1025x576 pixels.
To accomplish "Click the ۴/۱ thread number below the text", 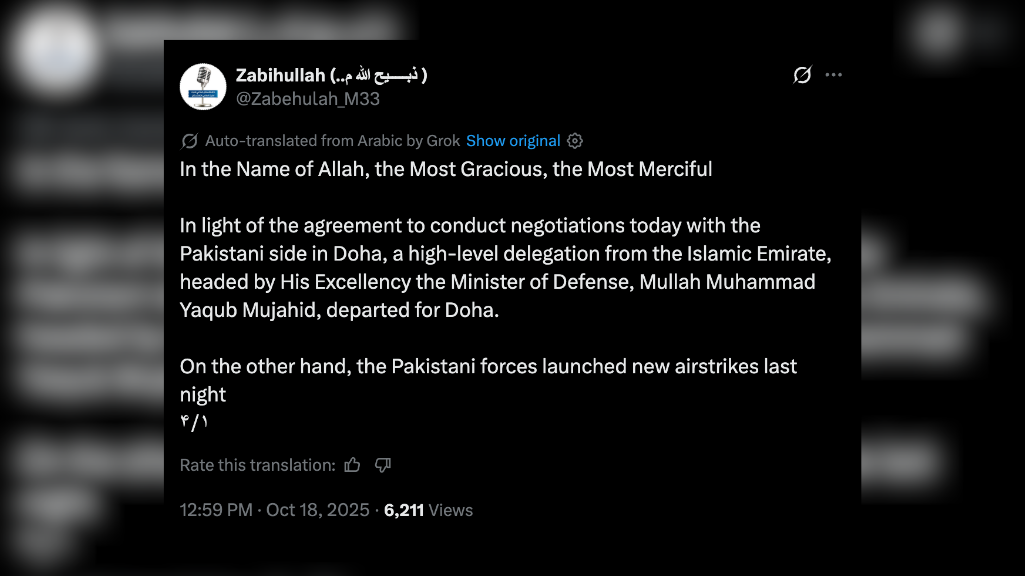I will pos(194,421).
